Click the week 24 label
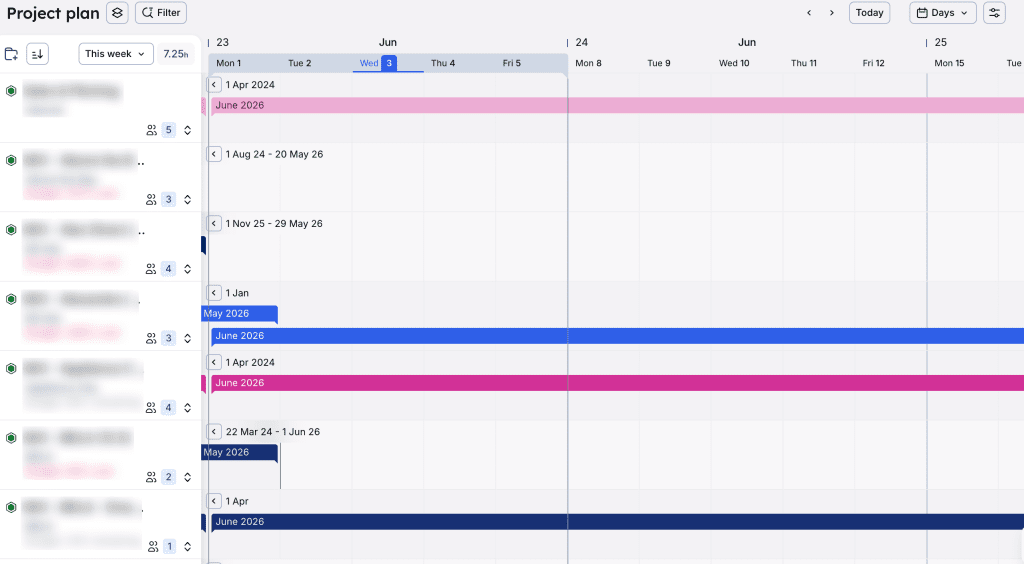 pyautogui.click(x=582, y=42)
